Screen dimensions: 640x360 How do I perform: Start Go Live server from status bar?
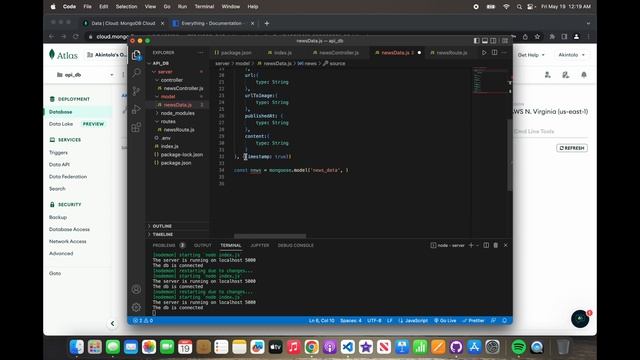point(445,321)
